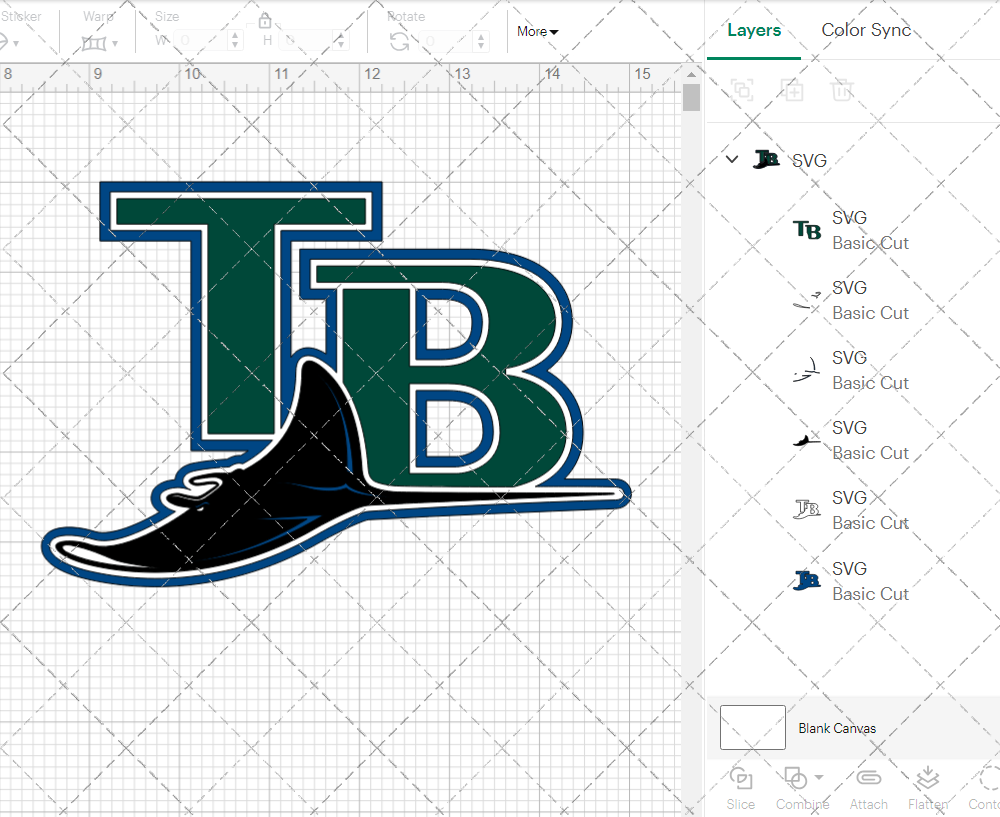Toggle the aspect ratio lock icon
Screen dimensions: 1000x817
tap(265, 22)
